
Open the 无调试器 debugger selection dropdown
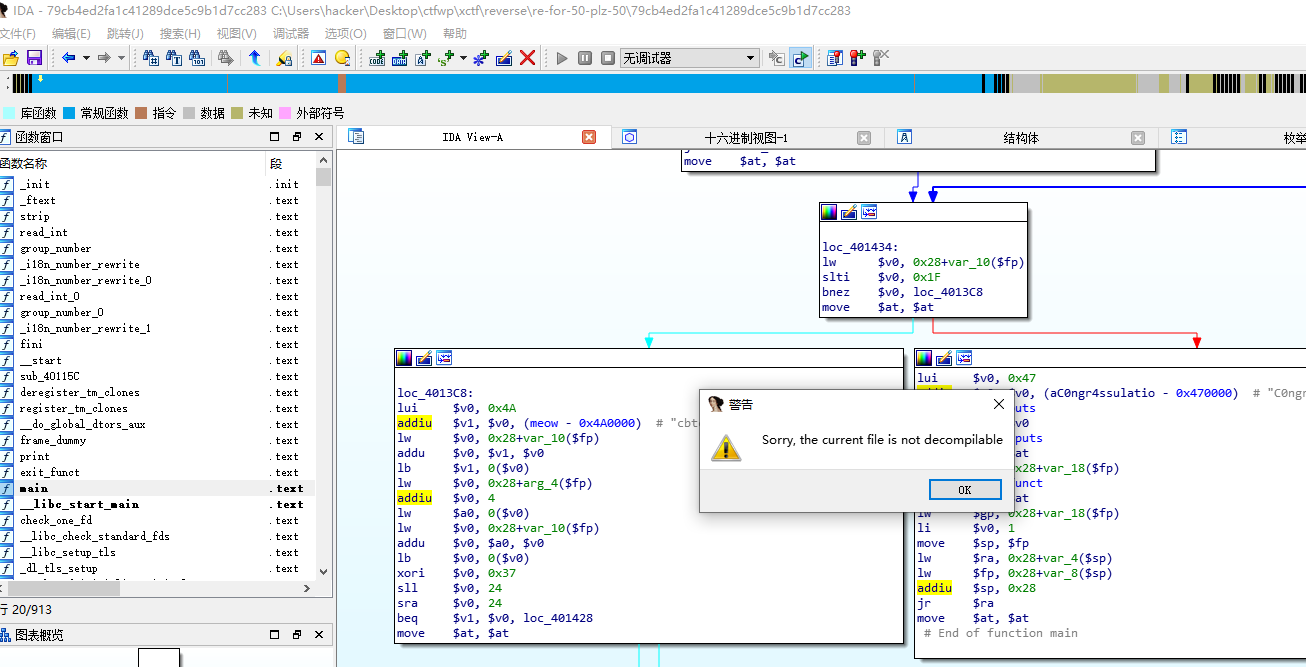[690, 58]
